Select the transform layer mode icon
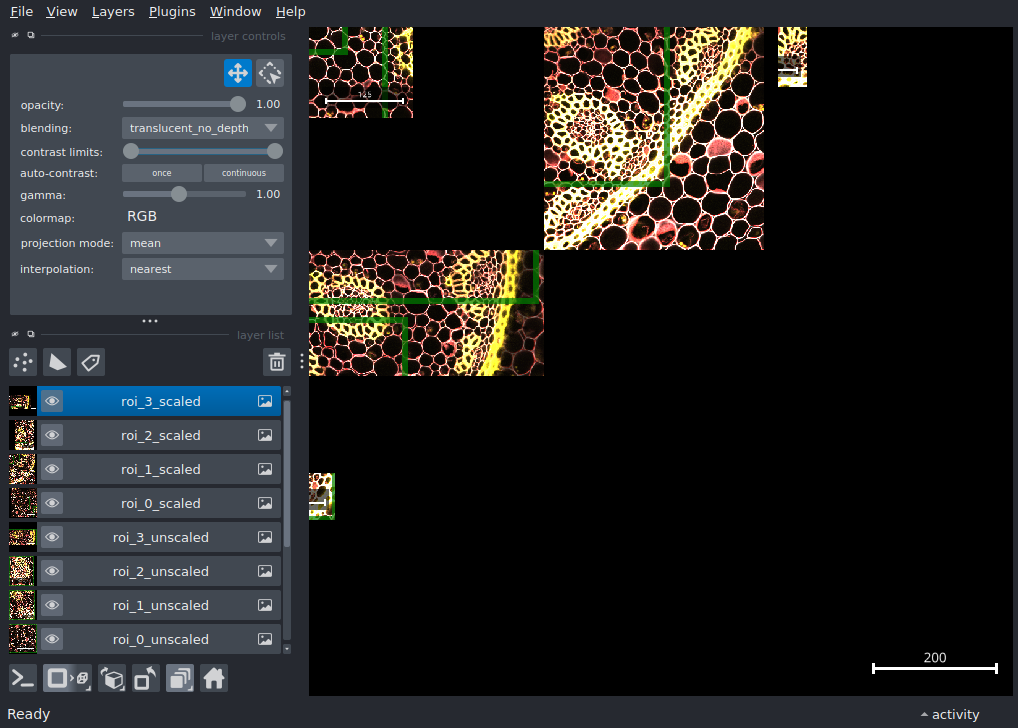This screenshot has width=1018, height=728. (x=270, y=73)
